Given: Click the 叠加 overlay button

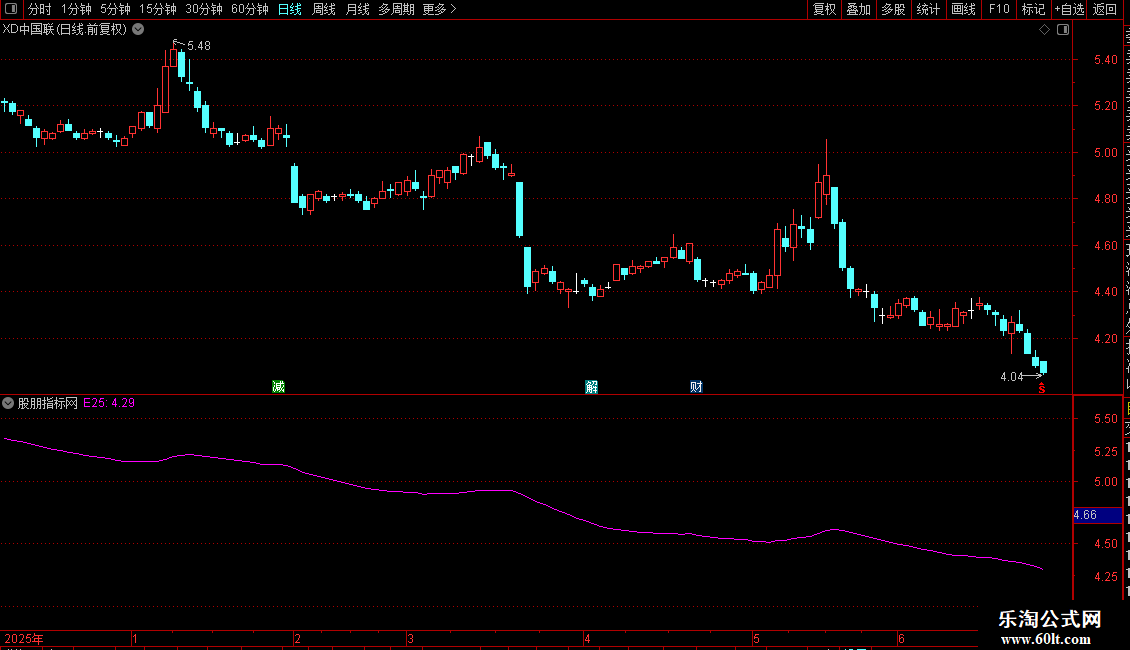Looking at the screenshot, I should 858,9.
